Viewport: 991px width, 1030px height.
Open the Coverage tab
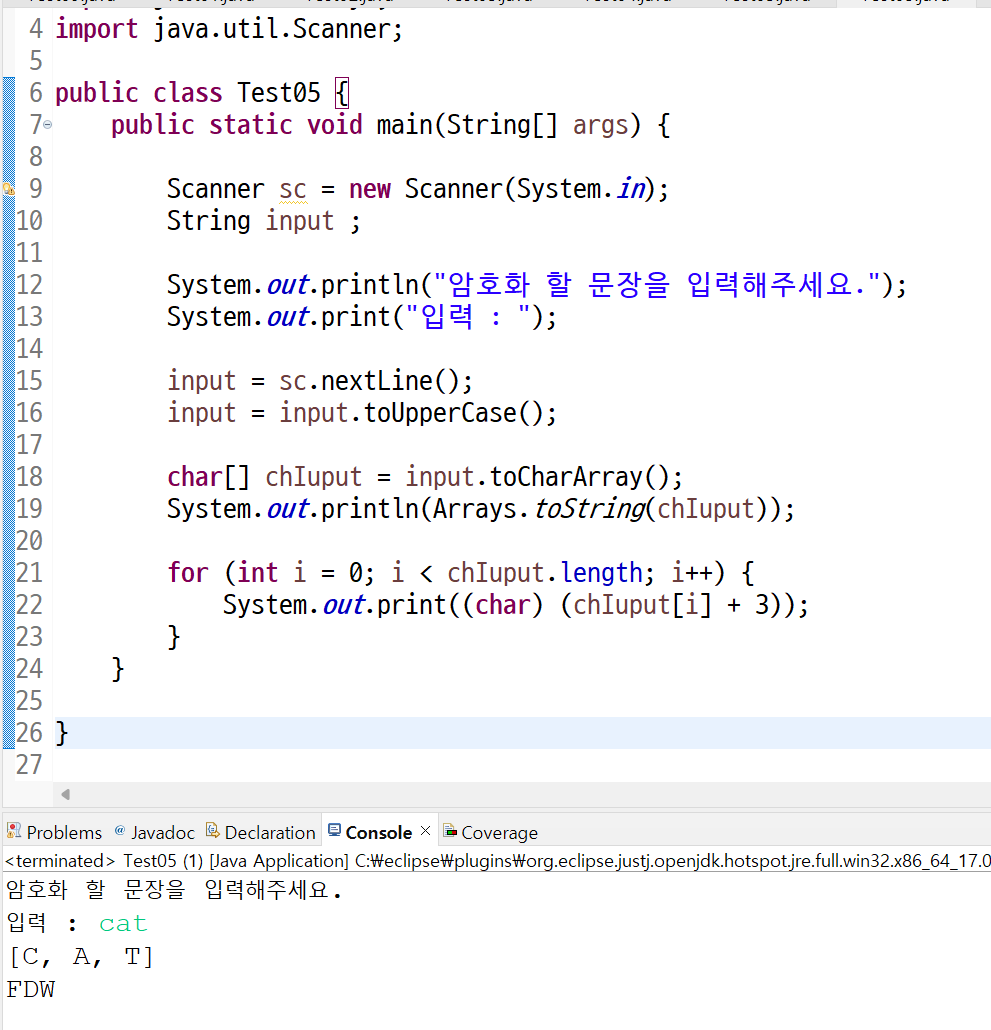(491, 832)
